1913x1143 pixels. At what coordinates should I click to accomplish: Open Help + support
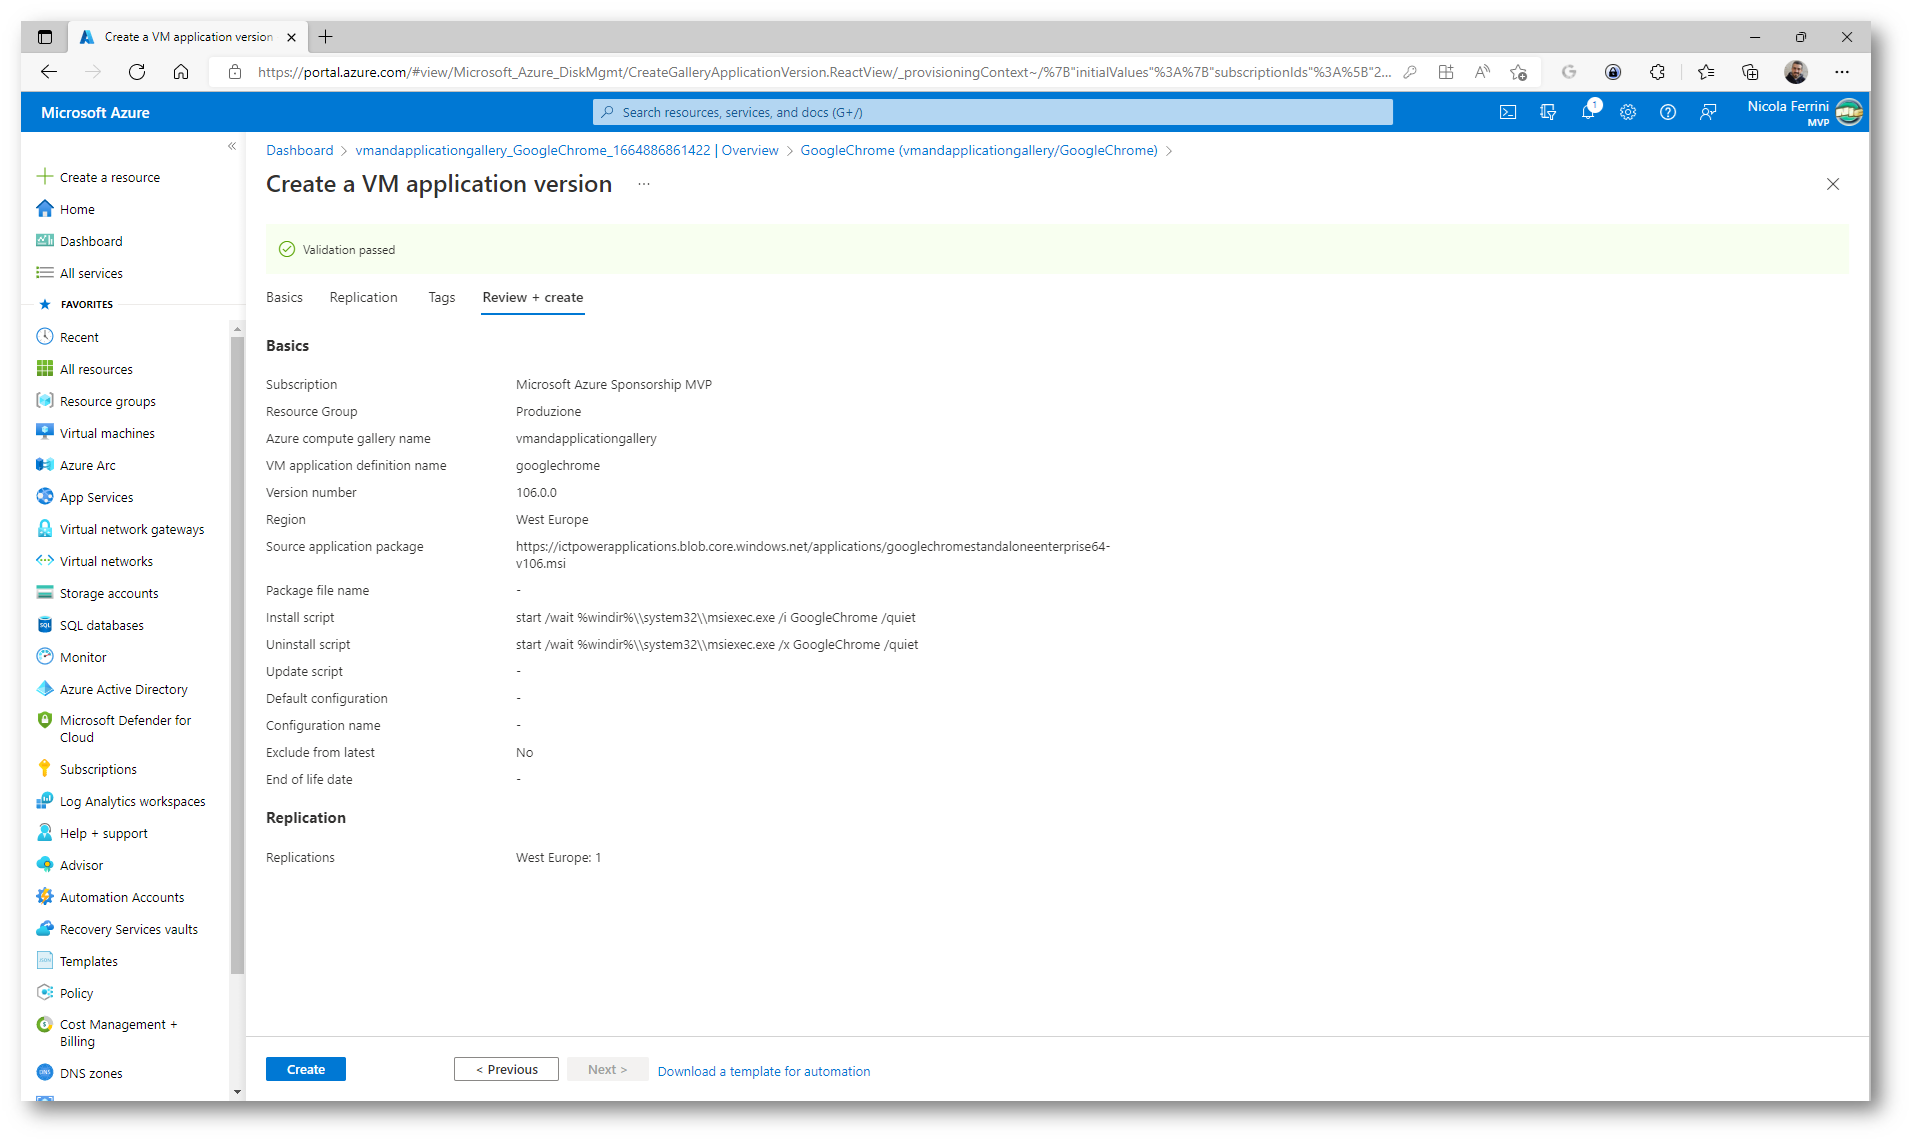point(92,833)
